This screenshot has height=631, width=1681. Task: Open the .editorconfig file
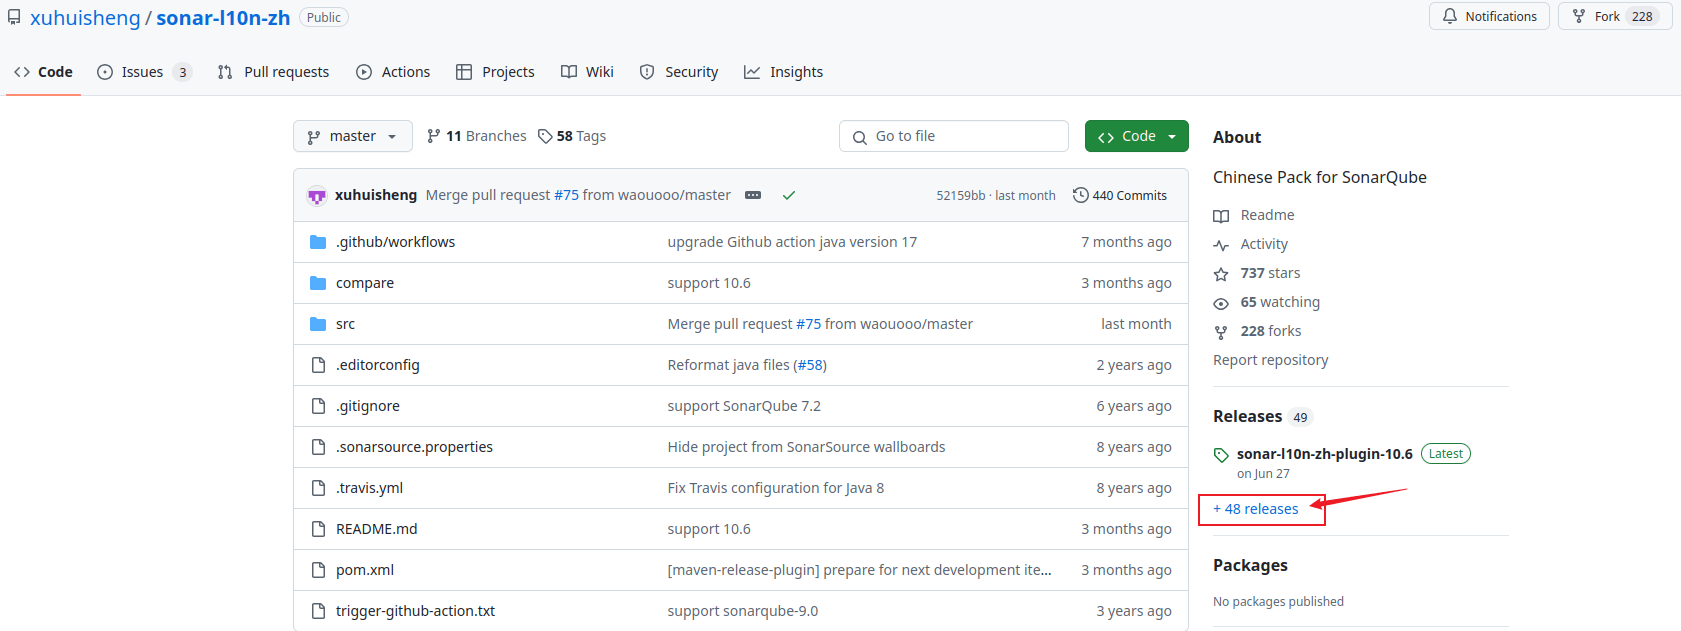(378, 365)
